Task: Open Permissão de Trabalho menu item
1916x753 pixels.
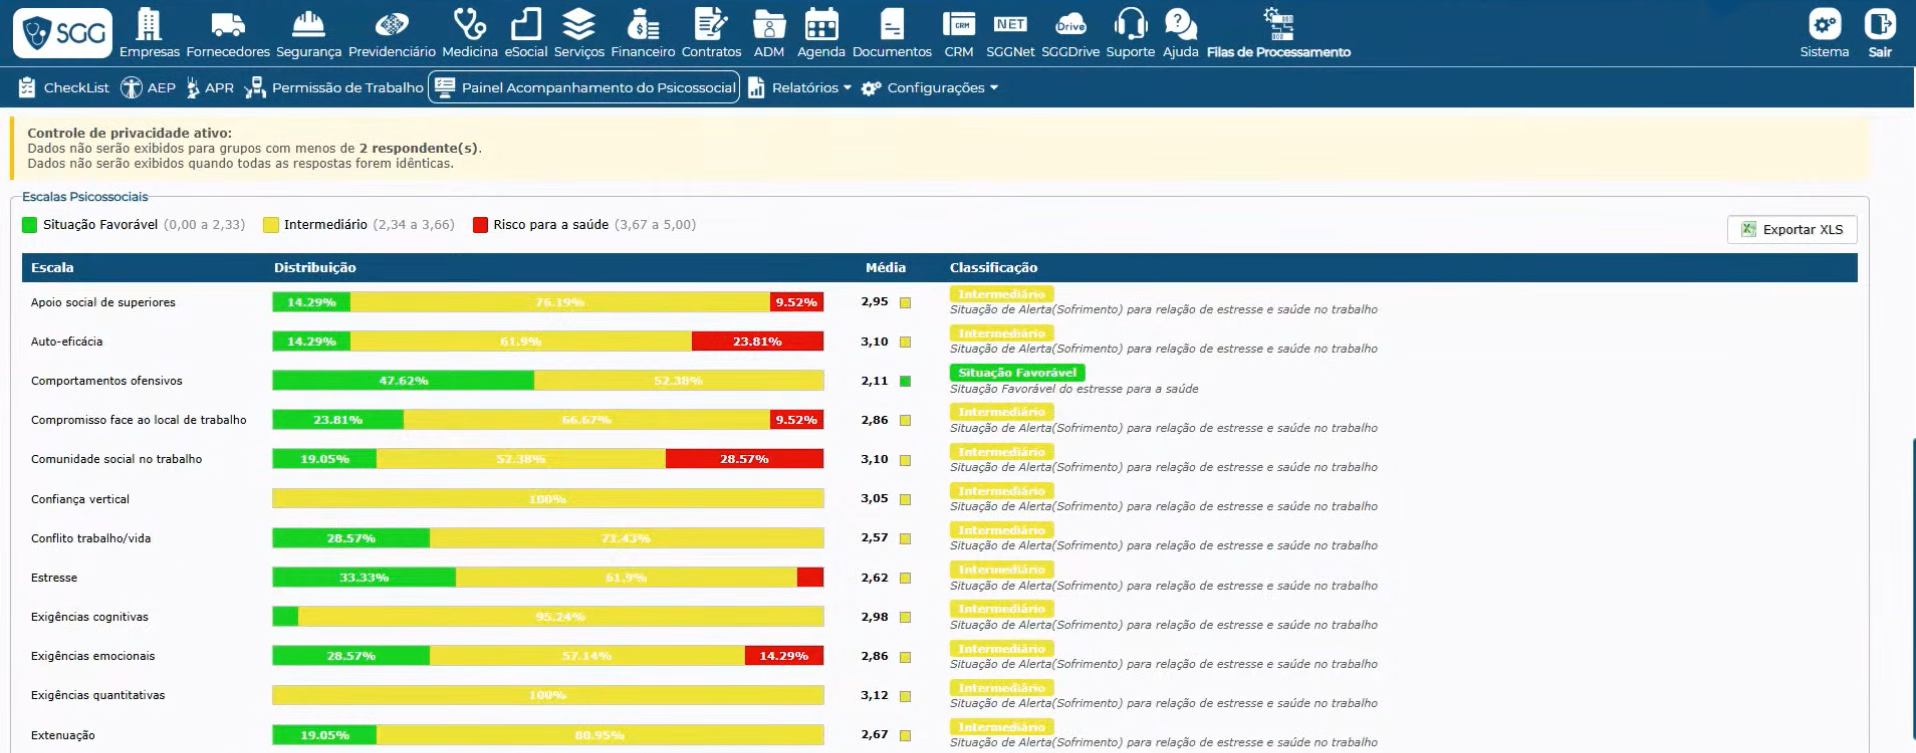Action: click(334, 88)
